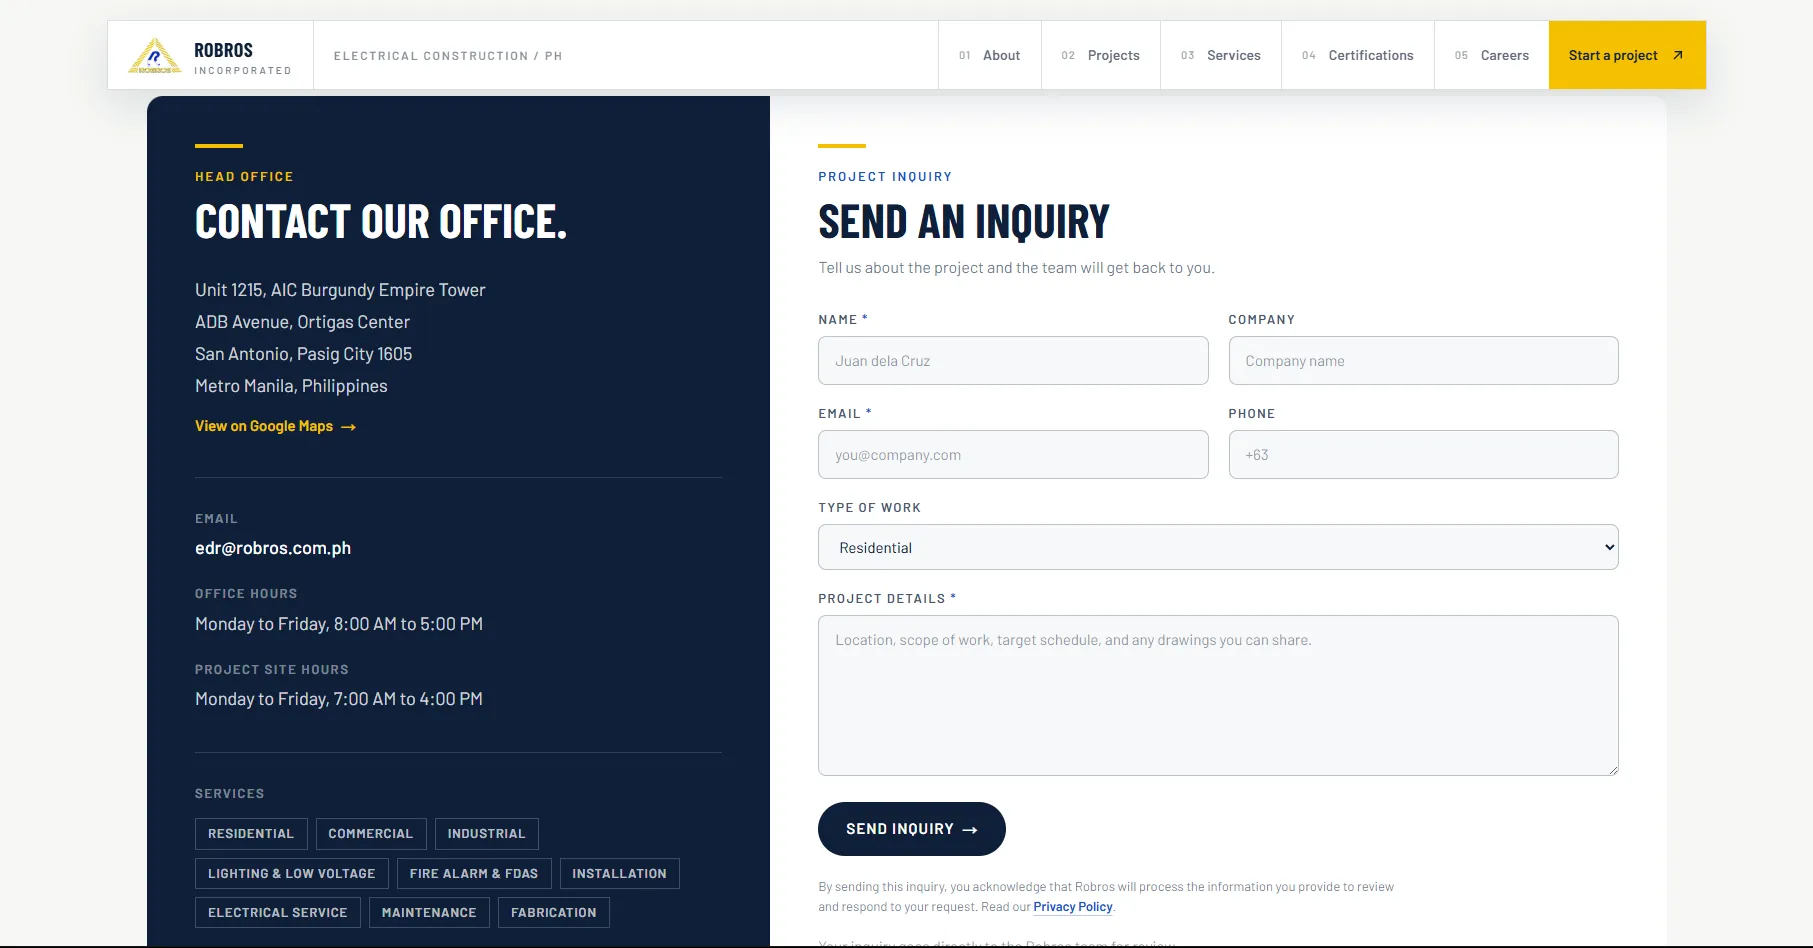Image resolution: width=1813 pixels, height=948 pixels.
Task: Focus the Name input field
Action: coord(1013,360)
